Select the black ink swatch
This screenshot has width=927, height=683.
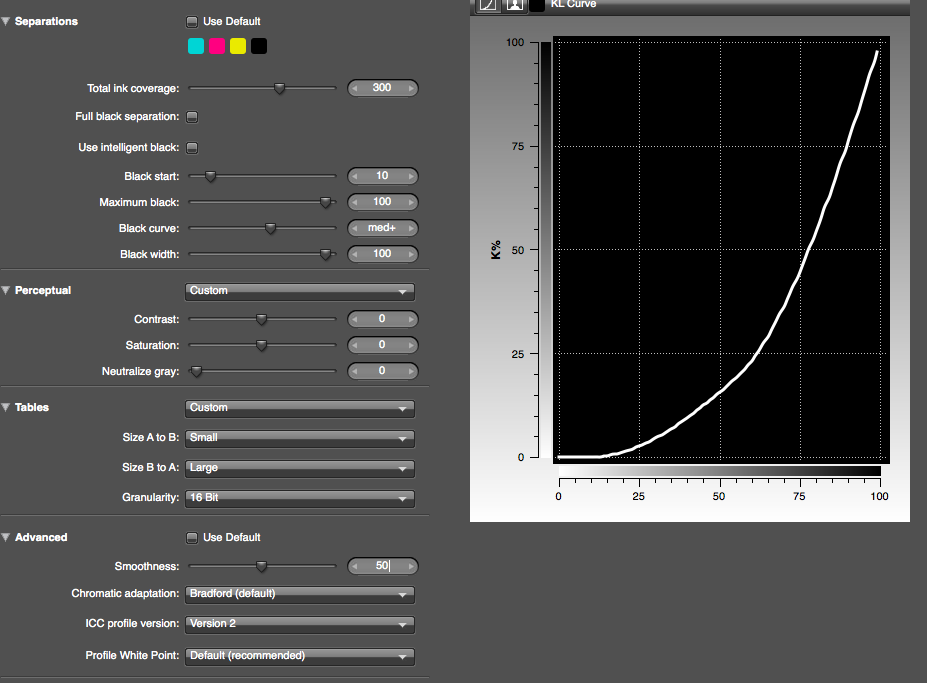click(x=259, y=46)
